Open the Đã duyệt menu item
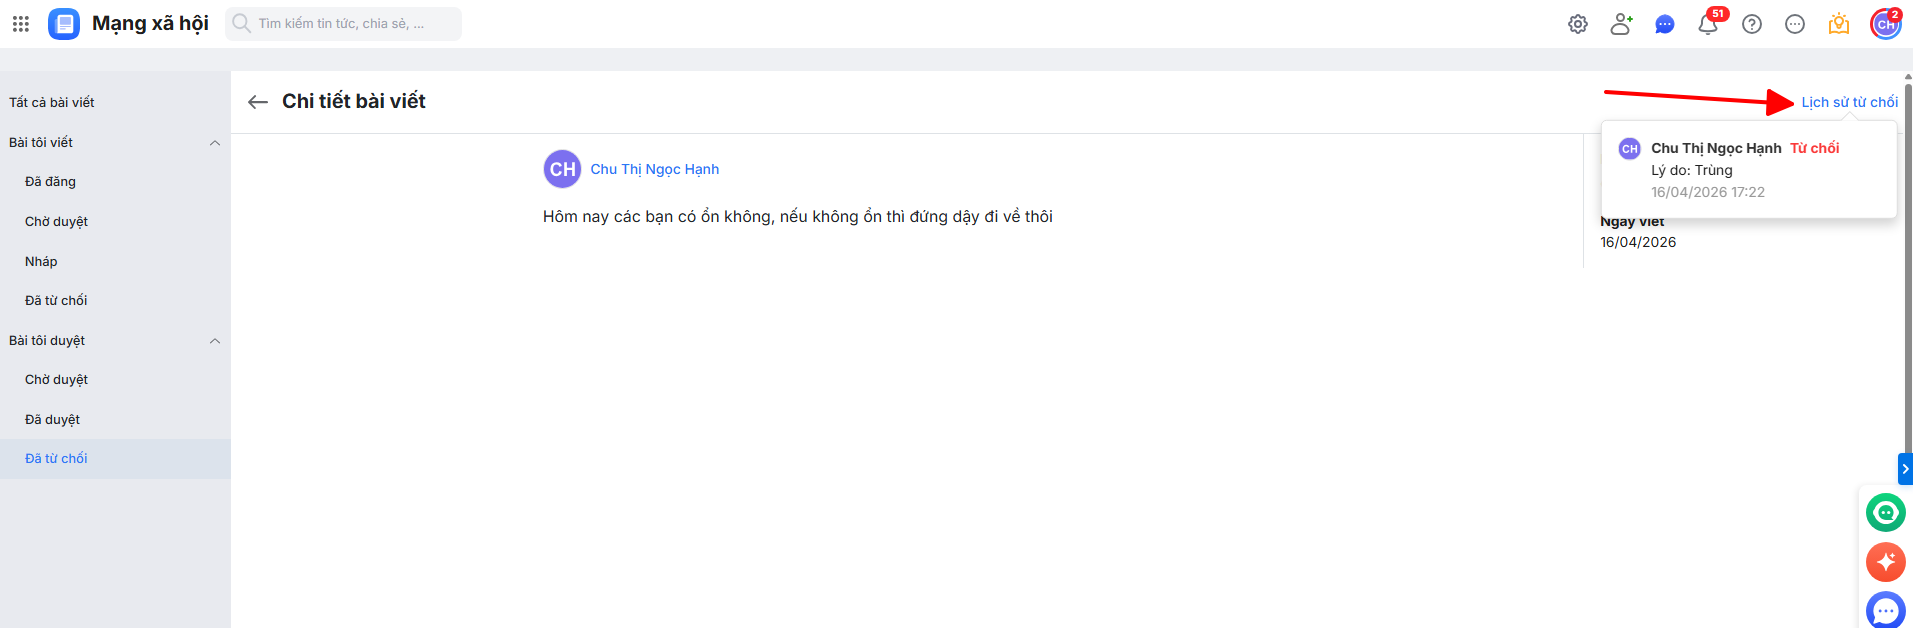The width and height of the screenshot is (1913, 628). [52, 419]
